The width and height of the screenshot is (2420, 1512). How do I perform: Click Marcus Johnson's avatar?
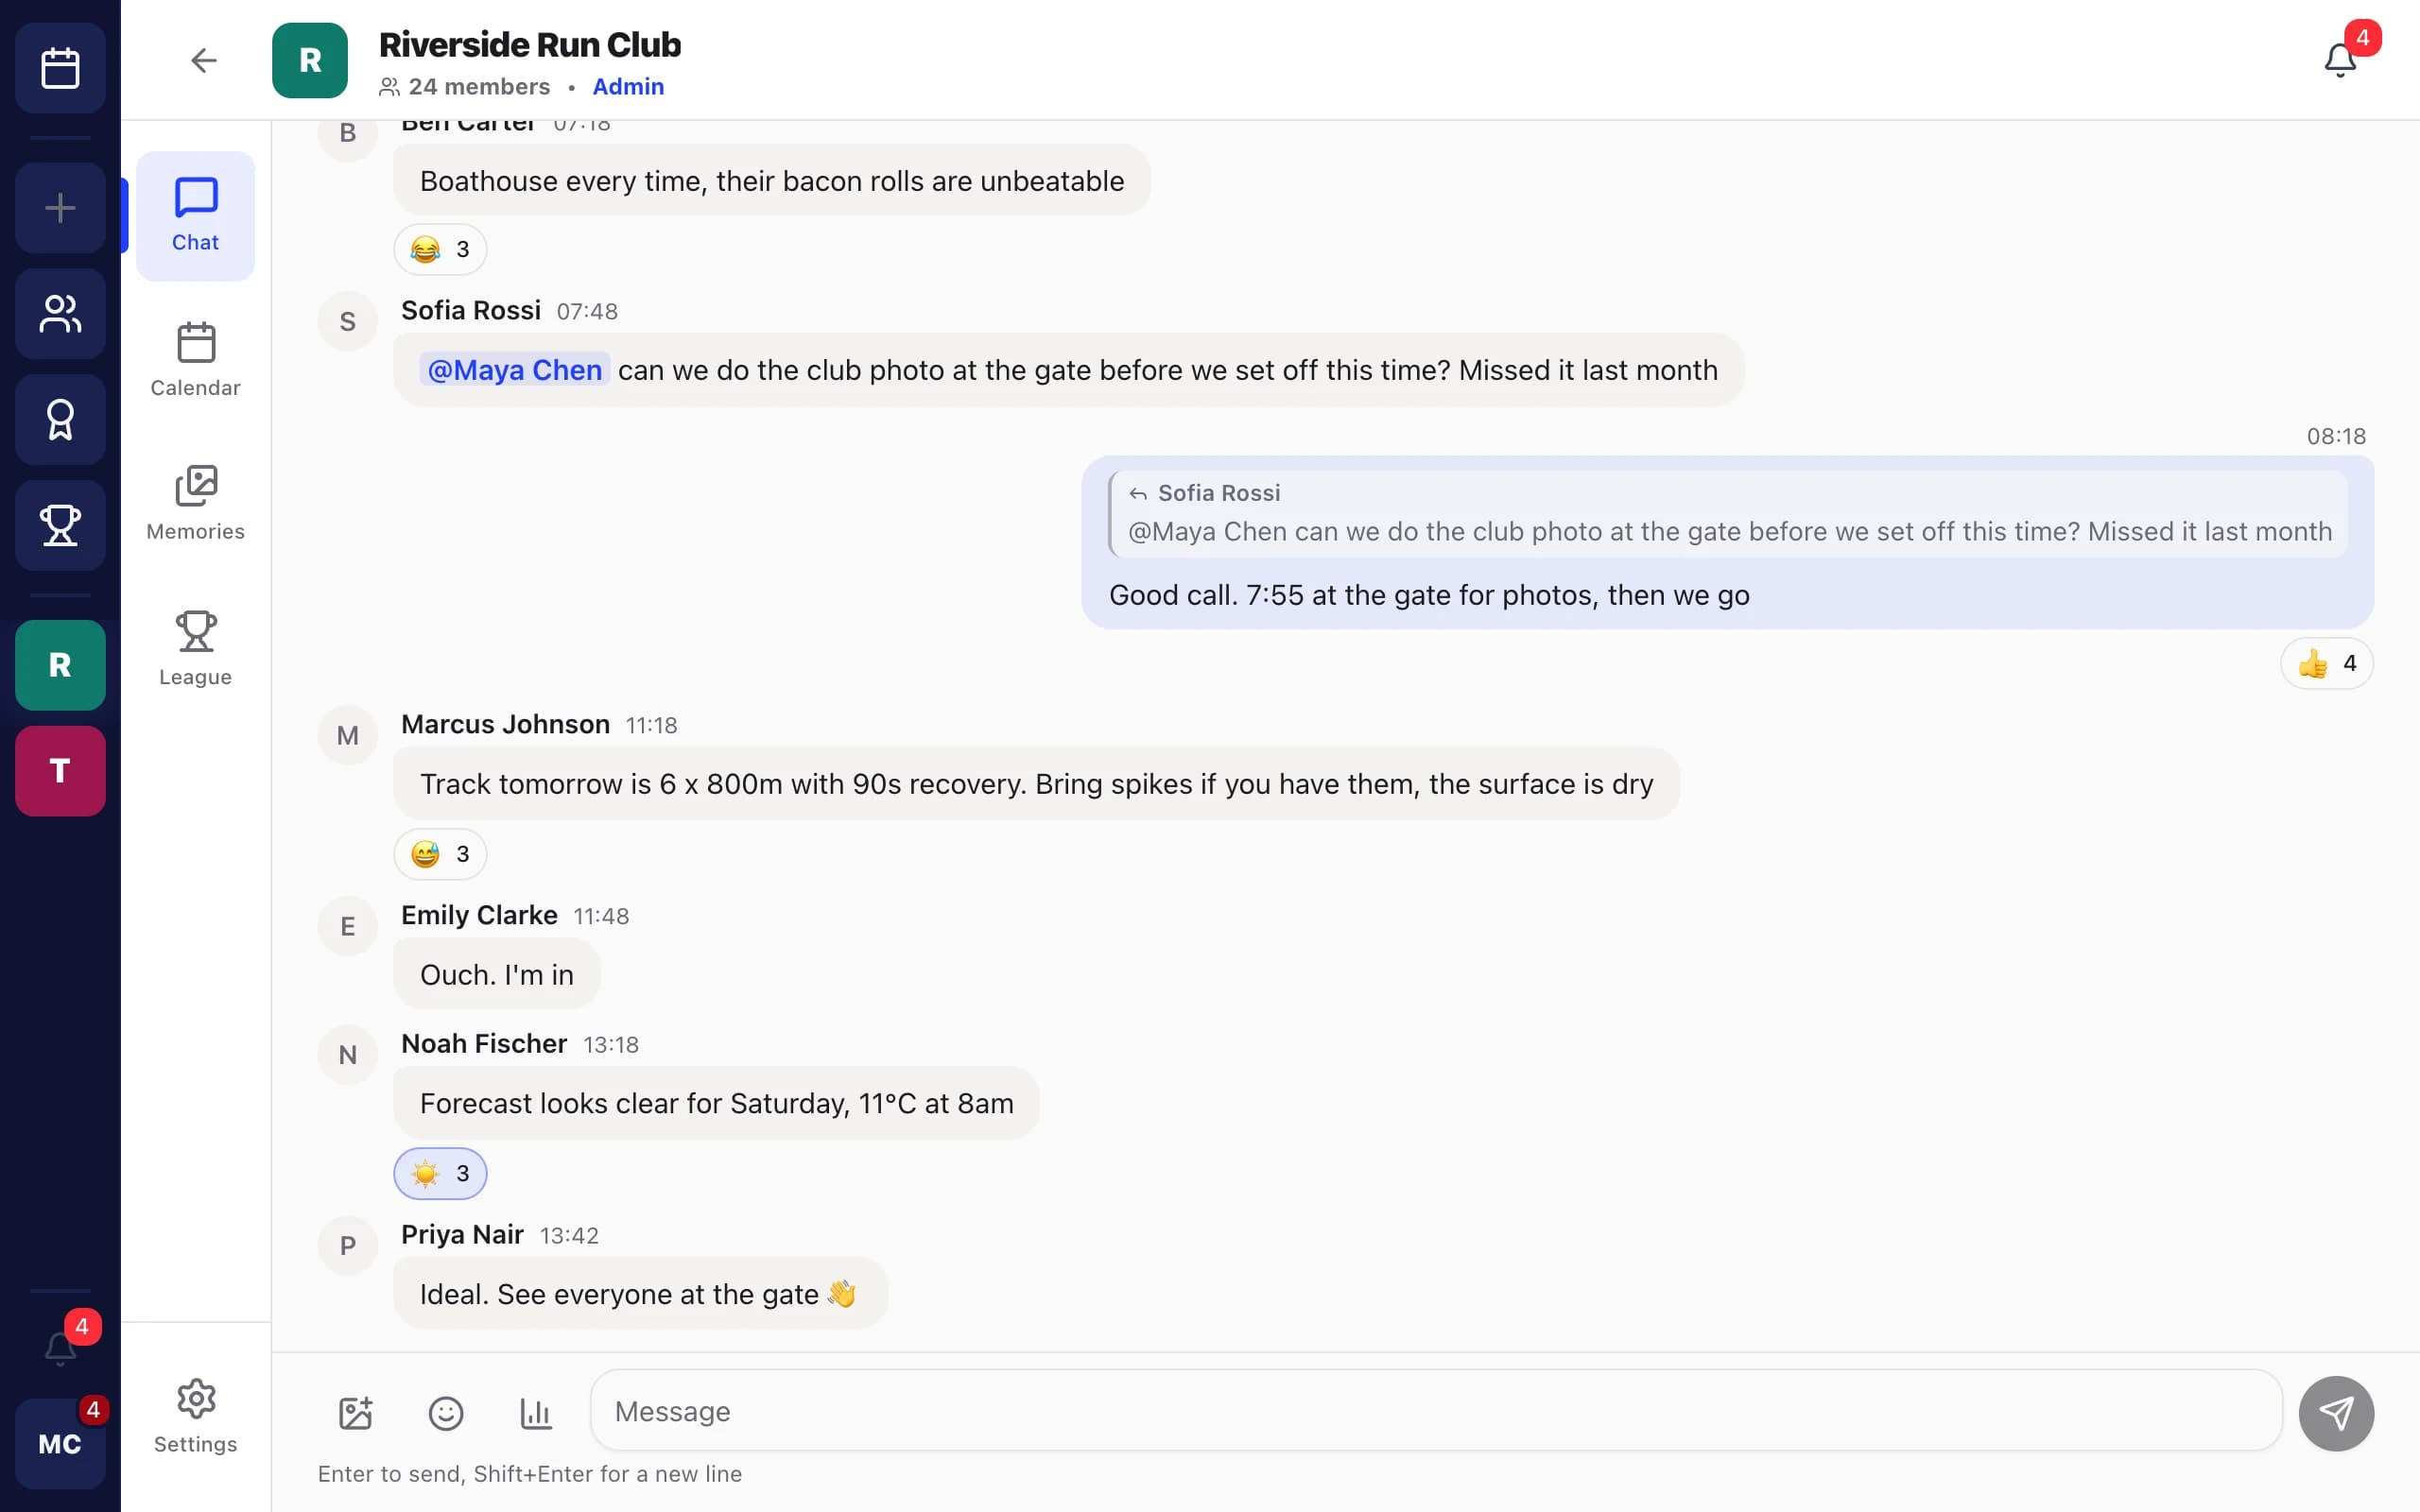point(347,735)
